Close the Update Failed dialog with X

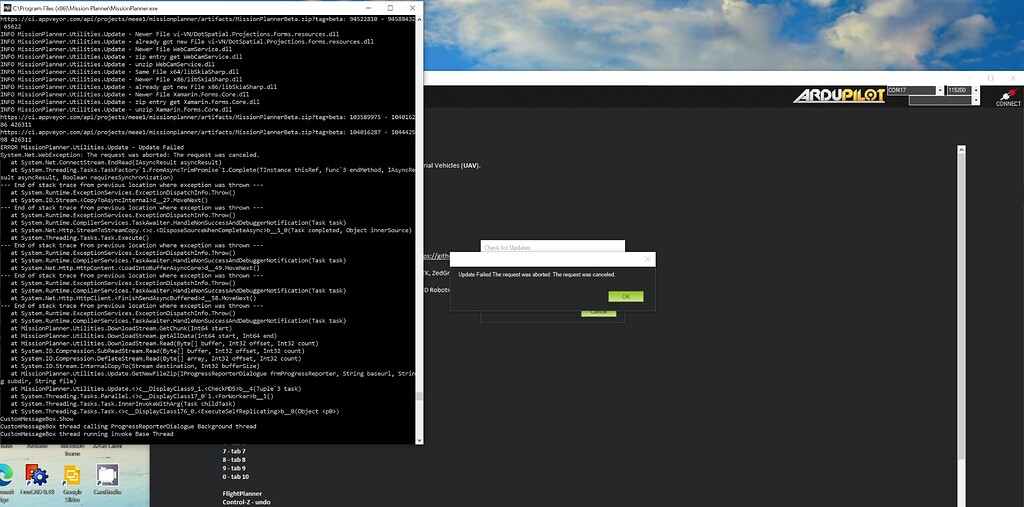click(648, 259)
